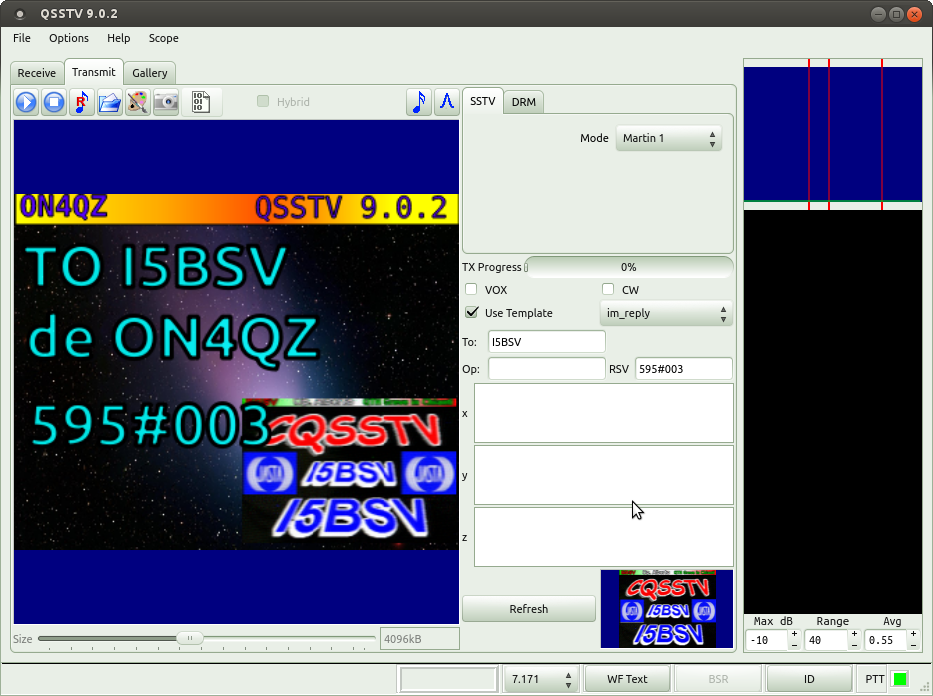Switch to the DRM sub-tab
933x696 pixels.
pyautogui.click(x=524, y=102)
